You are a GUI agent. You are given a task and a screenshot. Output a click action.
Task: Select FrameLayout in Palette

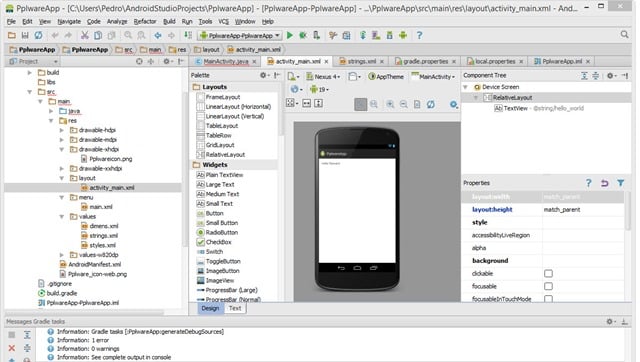tap(222, 97)
